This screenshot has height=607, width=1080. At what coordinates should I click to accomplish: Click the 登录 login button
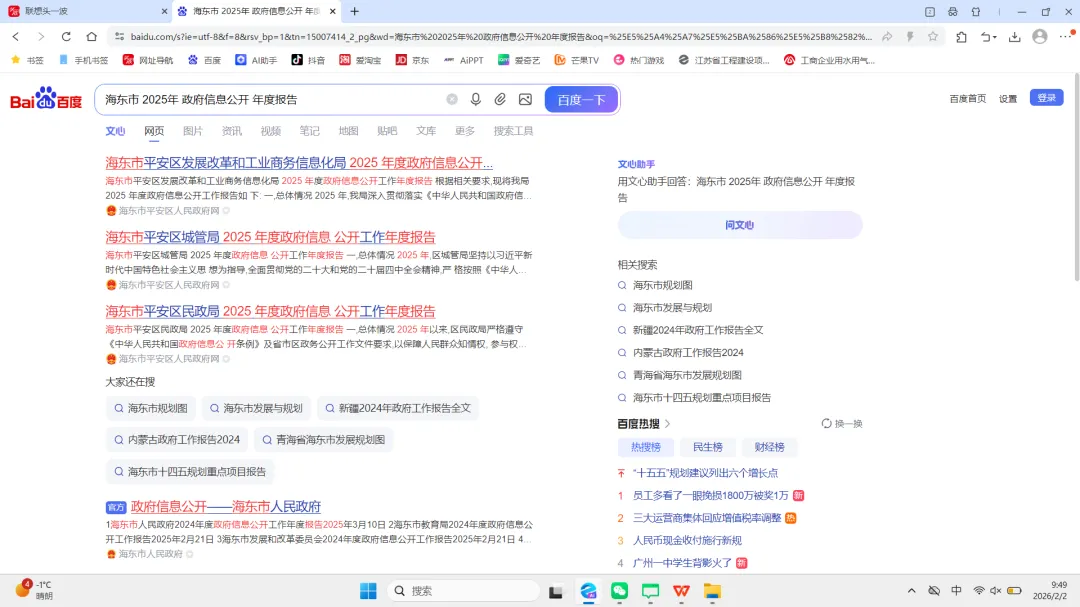[x=1046, y=98]
